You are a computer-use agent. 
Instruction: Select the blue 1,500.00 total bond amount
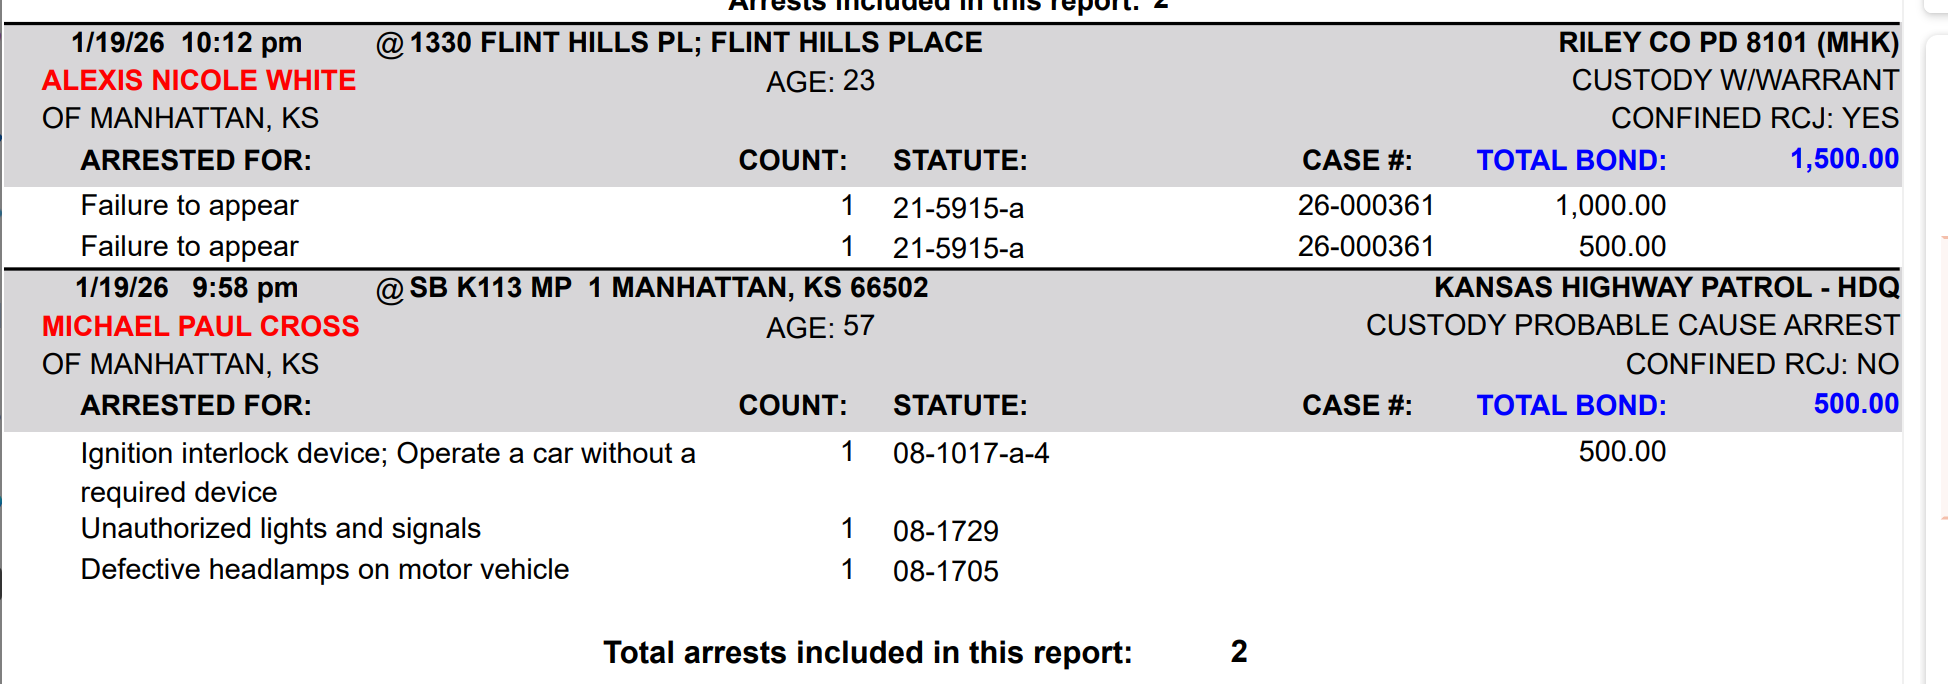point(1843,159)
